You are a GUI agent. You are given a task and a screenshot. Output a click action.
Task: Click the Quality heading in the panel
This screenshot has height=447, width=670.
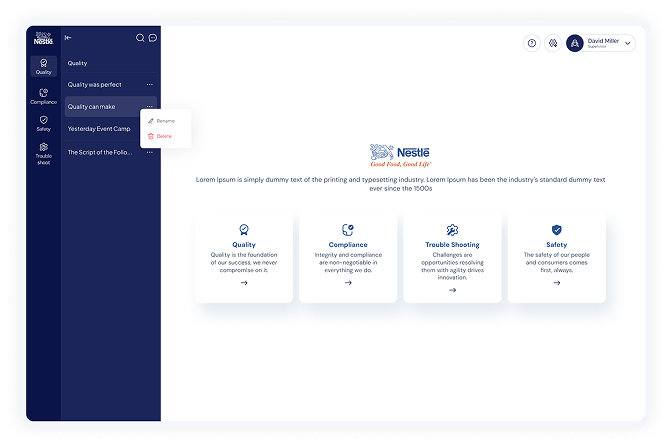[x=77, y=63]
